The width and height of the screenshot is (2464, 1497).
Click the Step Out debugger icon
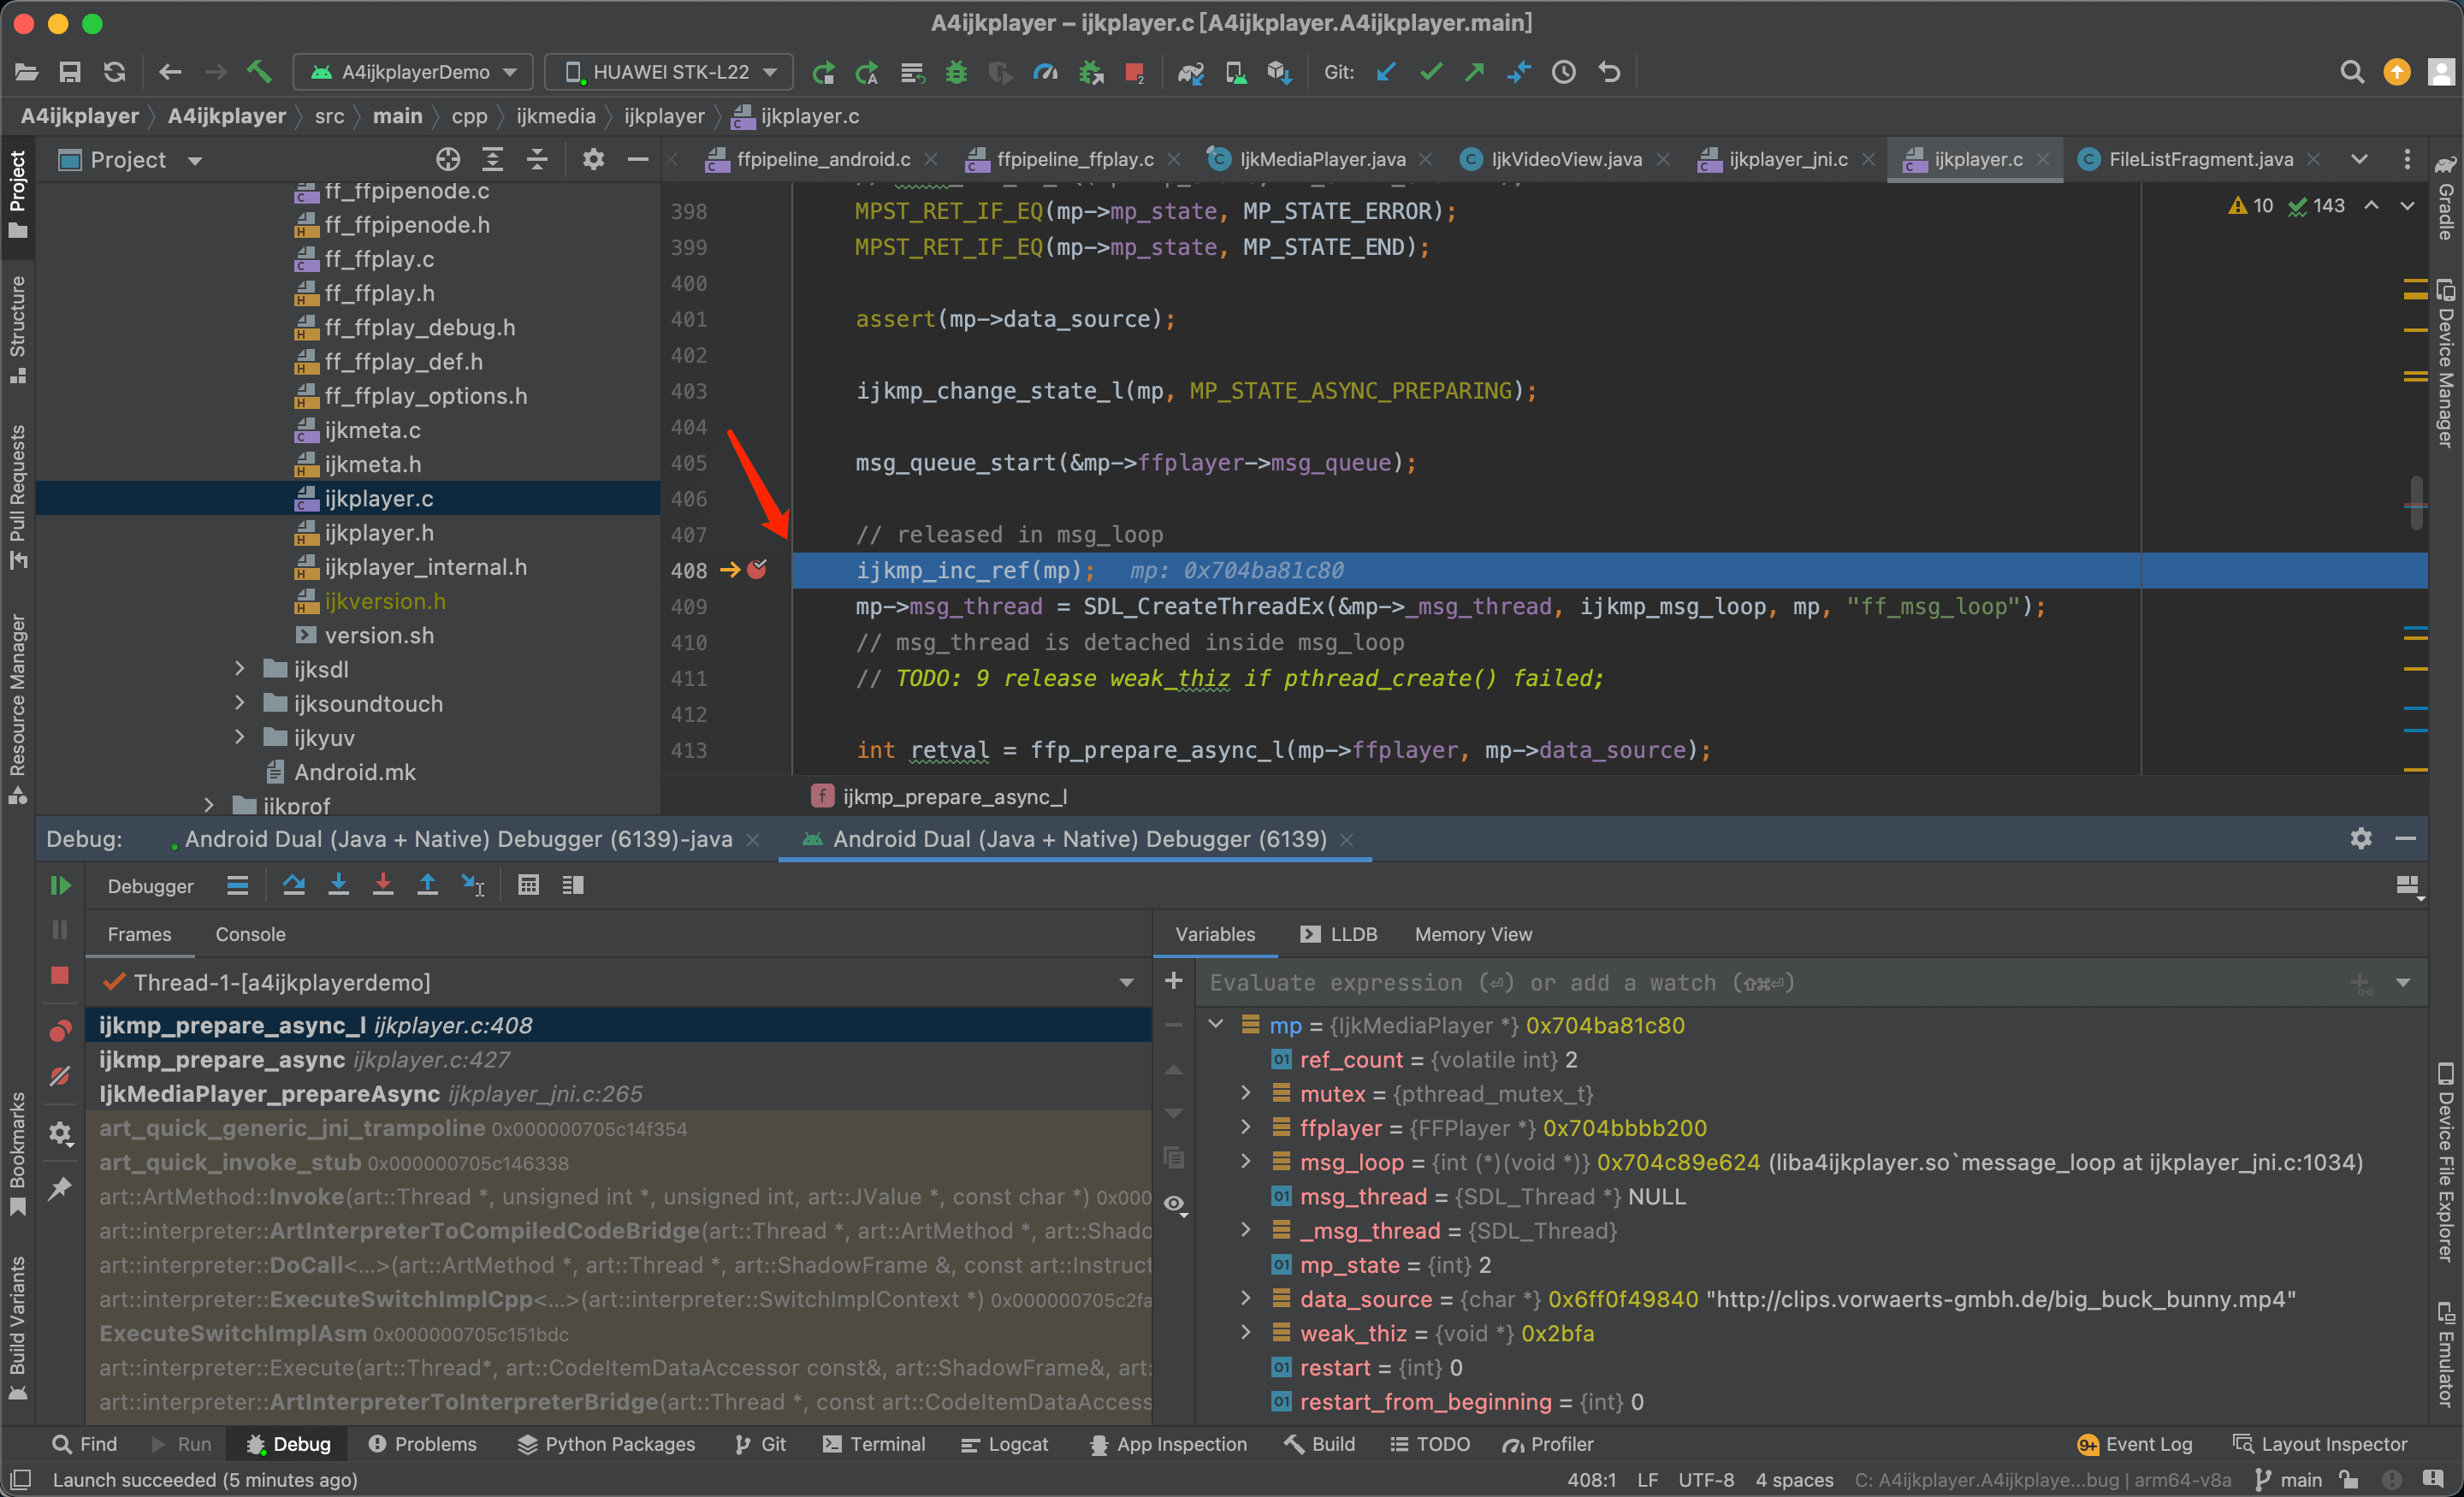[x=427, y=885]
